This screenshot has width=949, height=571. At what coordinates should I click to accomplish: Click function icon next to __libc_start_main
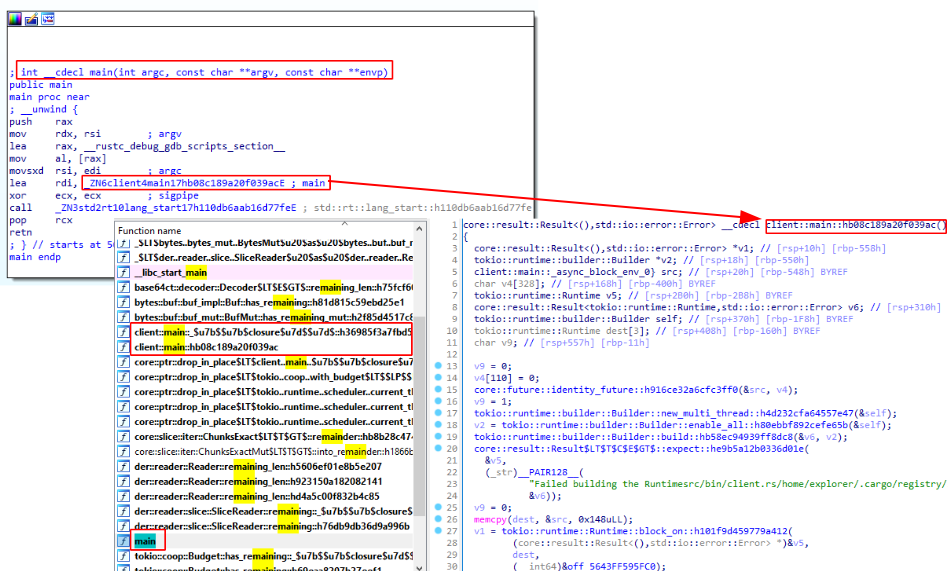pyautogui.click(x=124, y=272)
